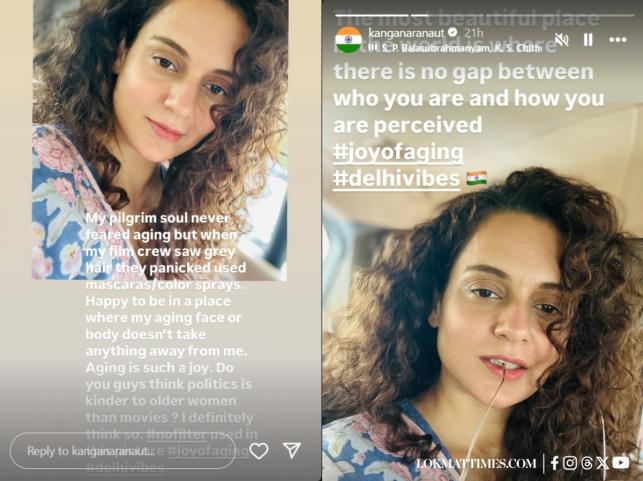Open the Indian flag profile picture
Screen dimensions: 643x481
[348, 39]
